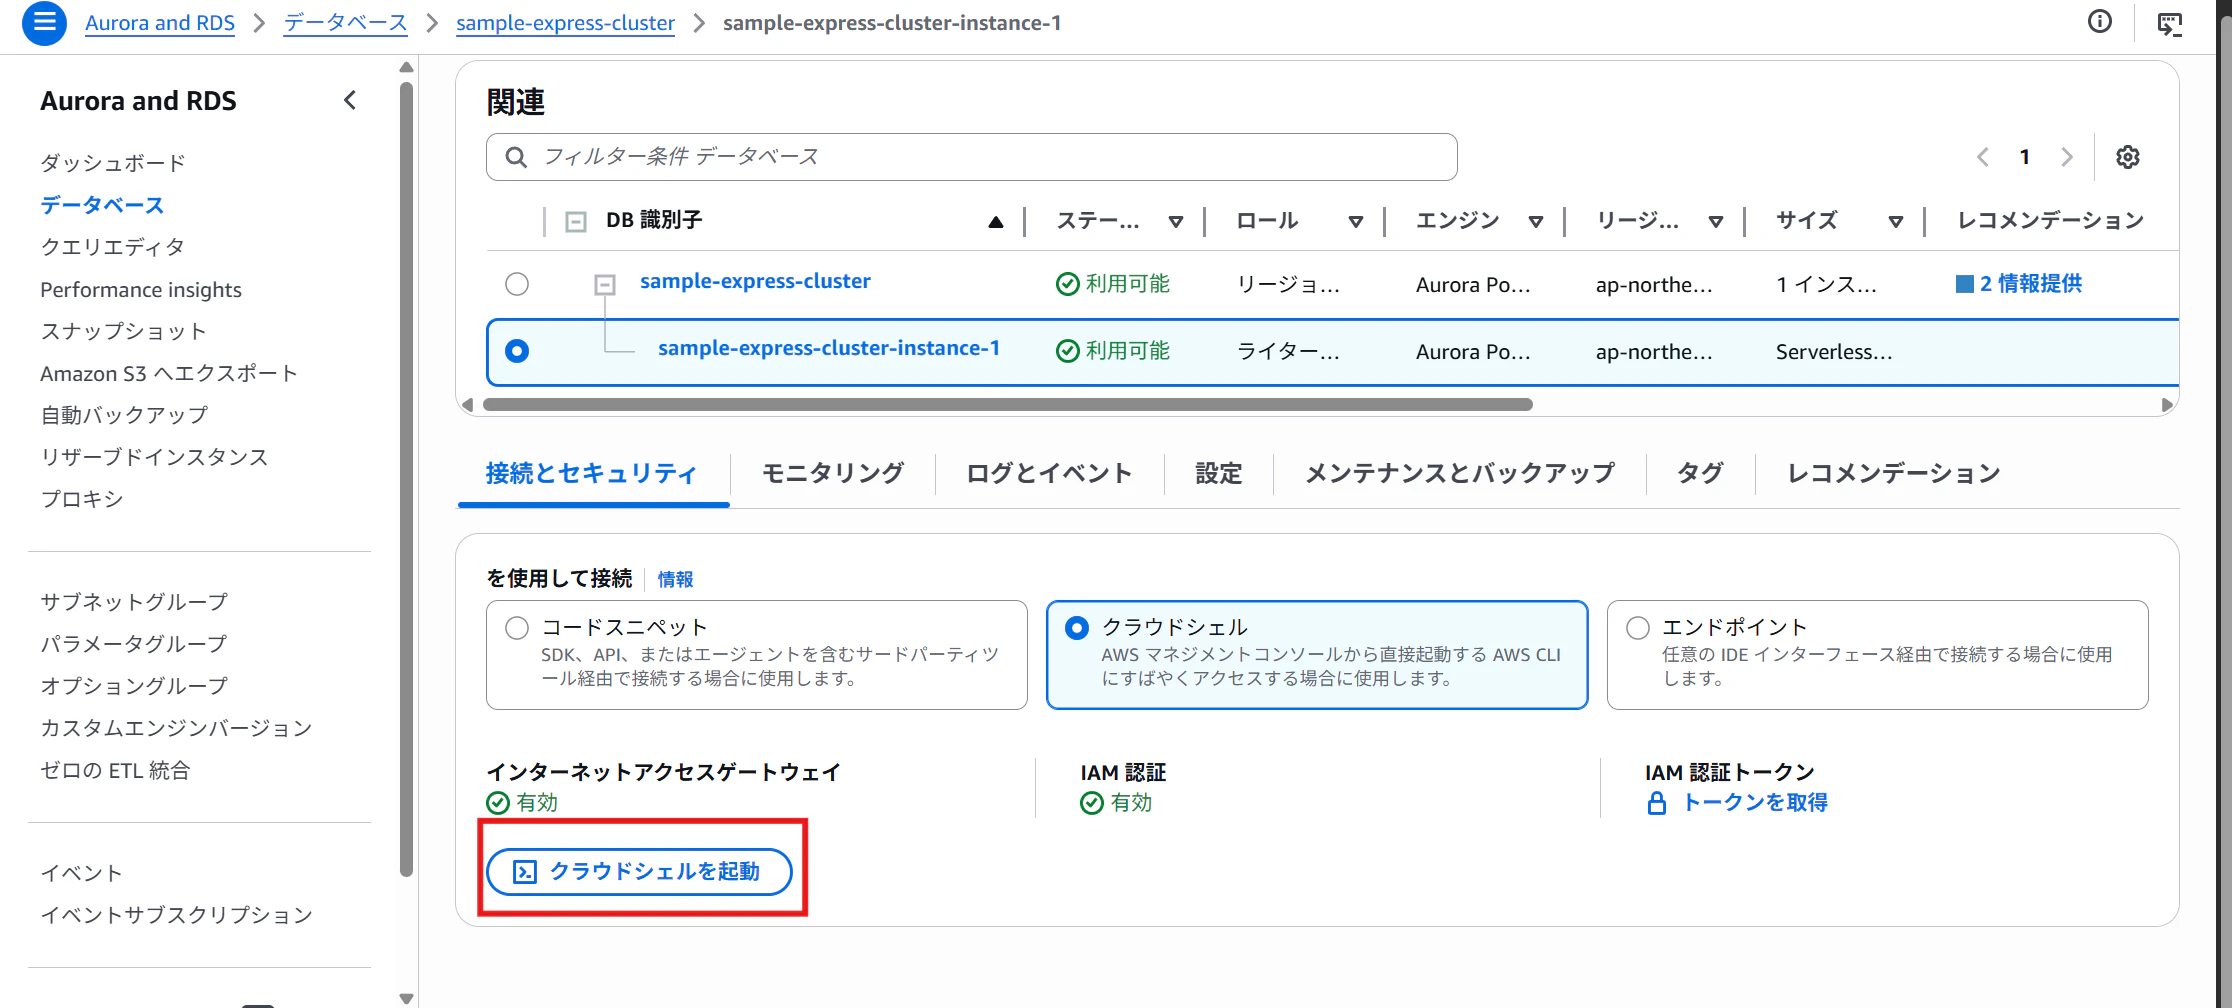The image size is (2232, 1008).
Task: Open Aurora and RDS breadcrumb link
Action: 160,23
